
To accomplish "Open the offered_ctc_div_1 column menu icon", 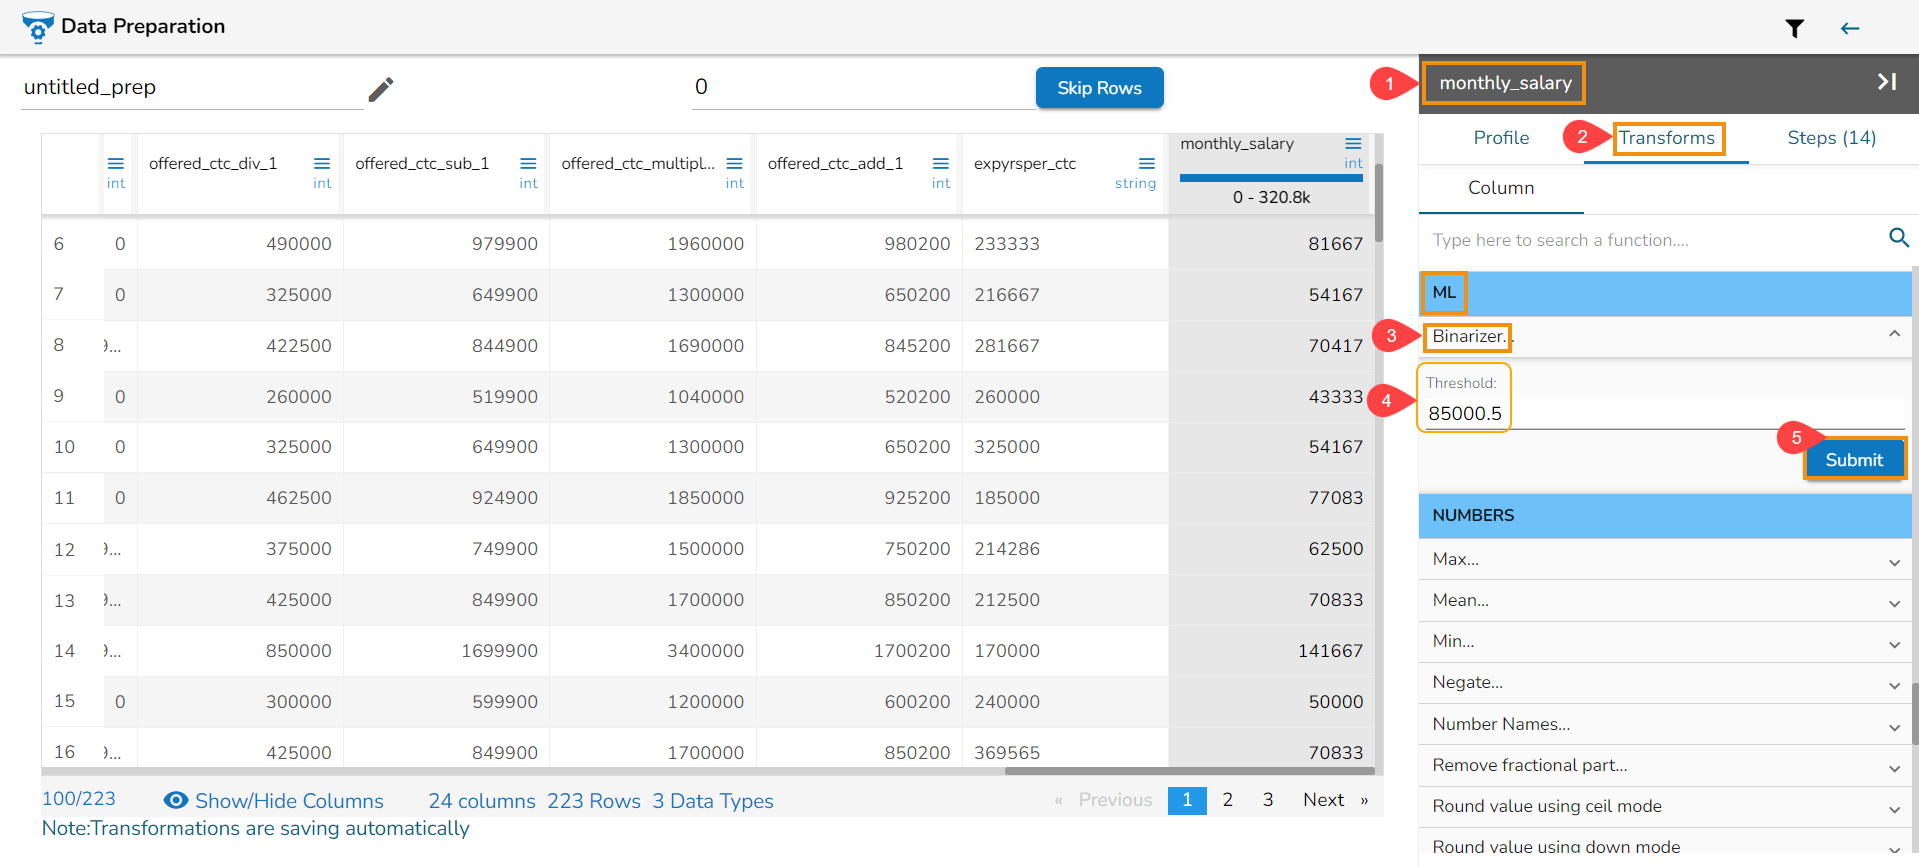I will [x=322, y=164].
